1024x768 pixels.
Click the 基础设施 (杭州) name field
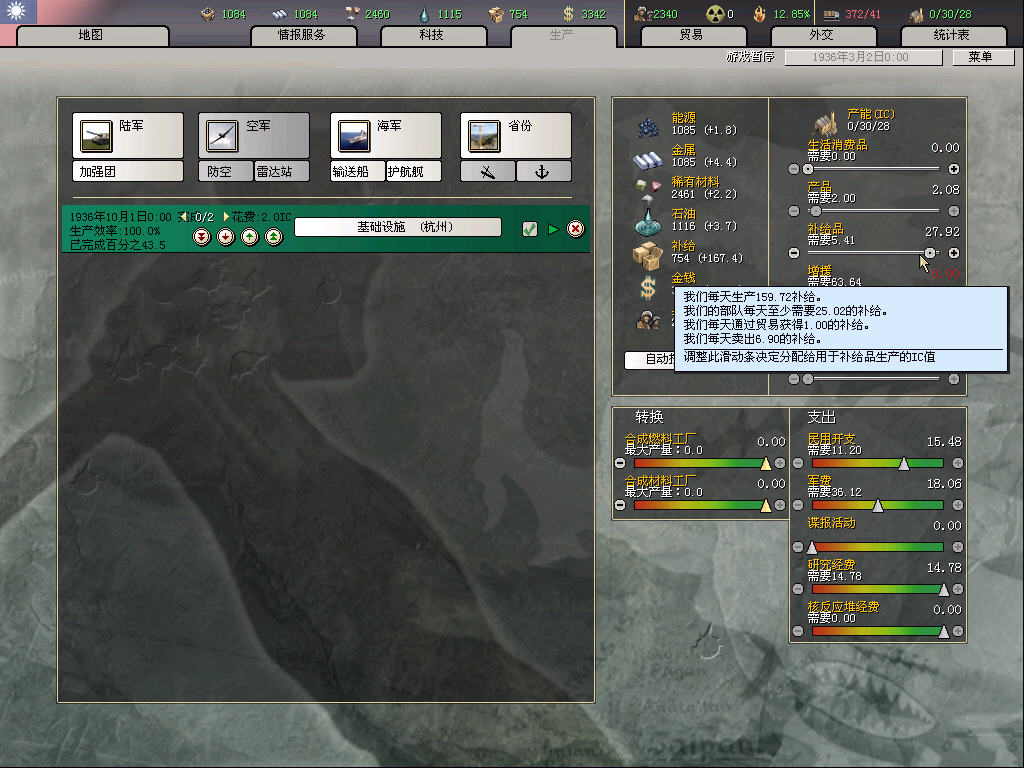tap(398, 227)
